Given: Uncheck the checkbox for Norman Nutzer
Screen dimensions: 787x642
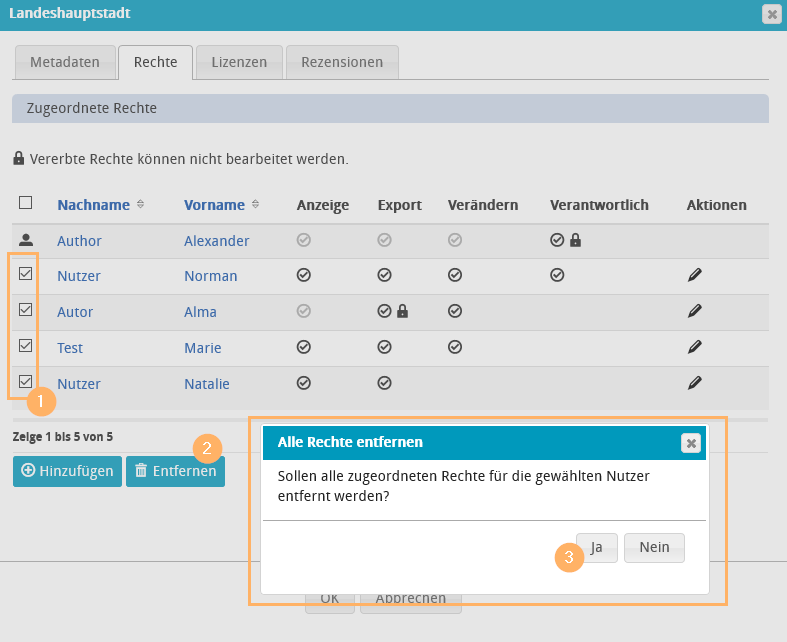Looking at the screenshot, I should [26, 273].
